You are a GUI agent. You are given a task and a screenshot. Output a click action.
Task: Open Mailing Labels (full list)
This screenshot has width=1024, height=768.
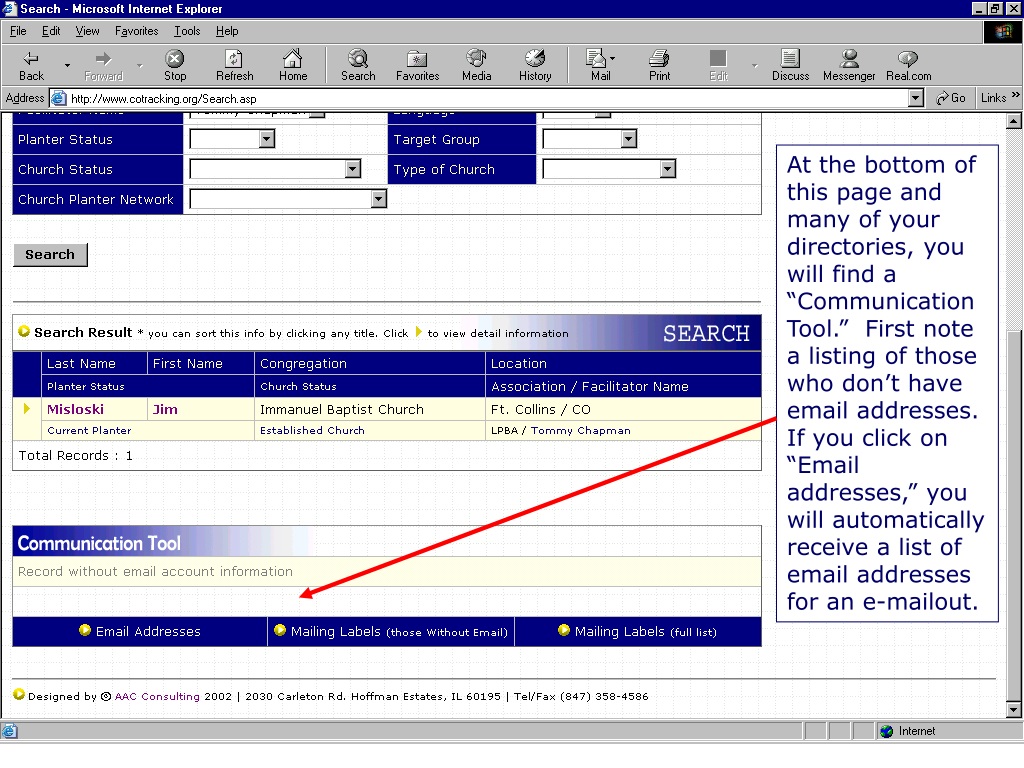[645, 631]
